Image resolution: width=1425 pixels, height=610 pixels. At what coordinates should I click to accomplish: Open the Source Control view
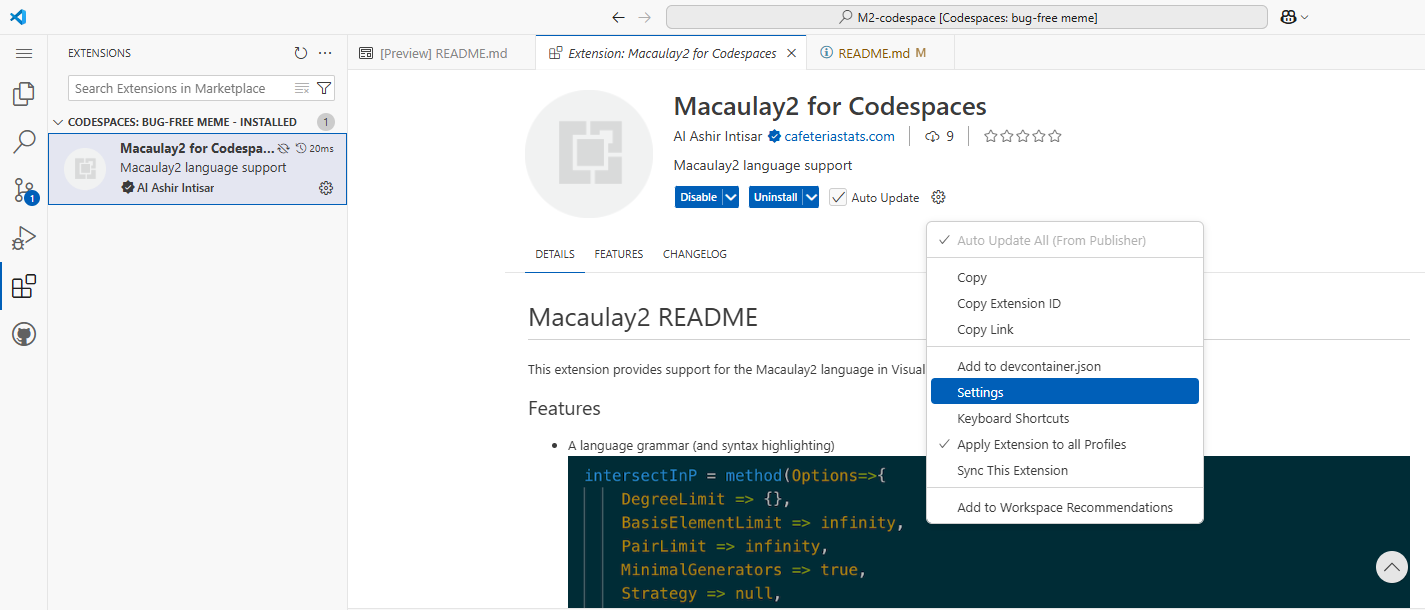(24, 190)
